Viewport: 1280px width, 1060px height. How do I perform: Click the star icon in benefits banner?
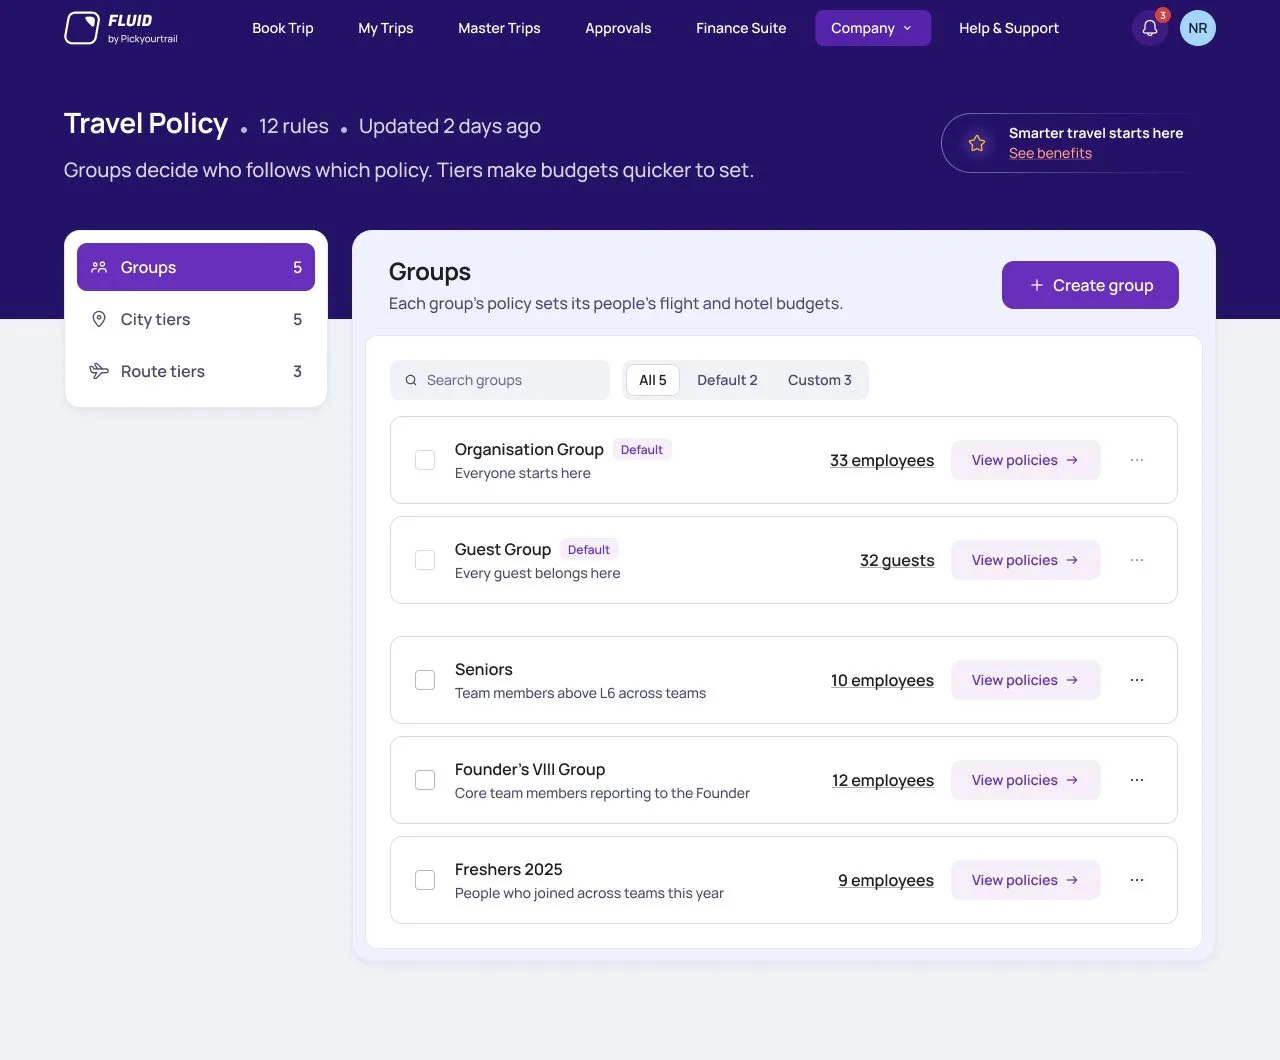[x=977, y=143]
